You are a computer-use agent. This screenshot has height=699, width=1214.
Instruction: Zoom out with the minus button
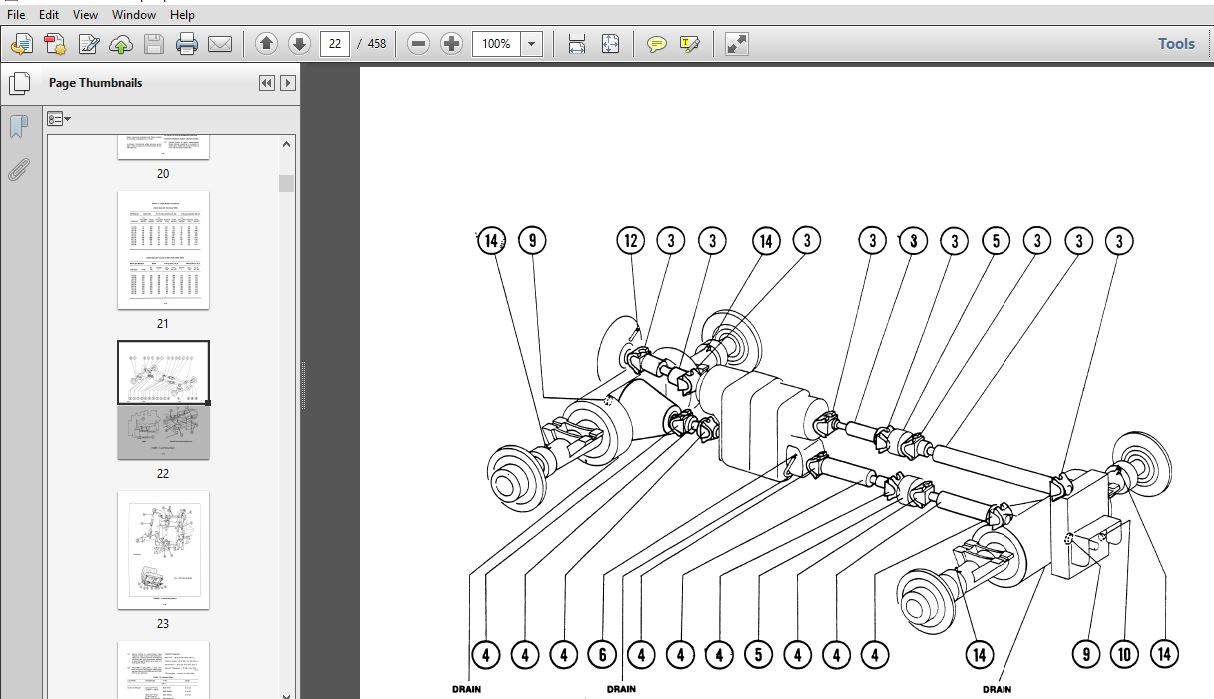pyautogui.click(x=418, y=44)
